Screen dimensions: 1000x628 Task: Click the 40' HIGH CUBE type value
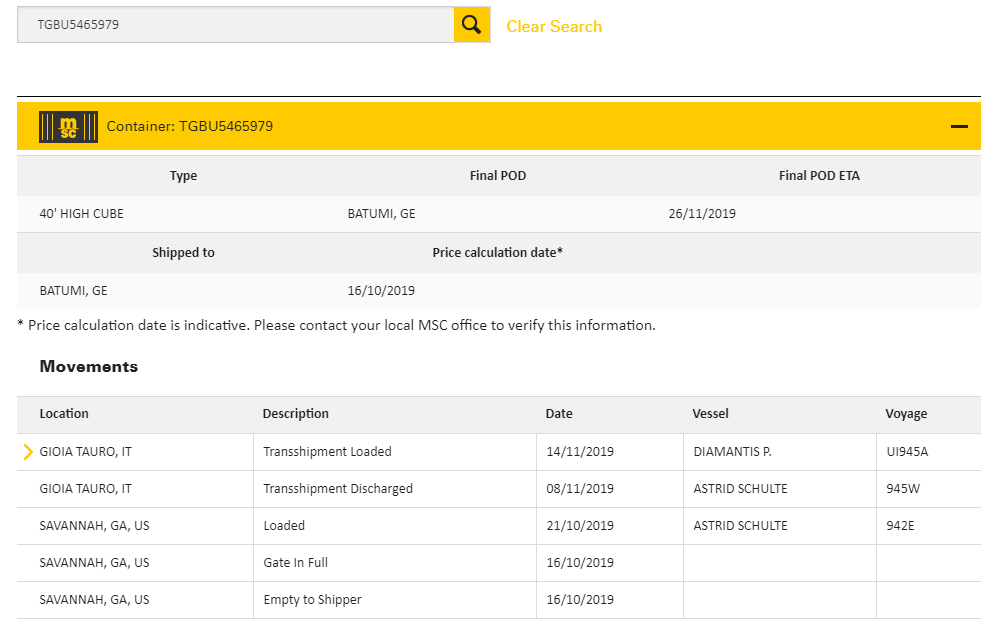click(82, 214)
